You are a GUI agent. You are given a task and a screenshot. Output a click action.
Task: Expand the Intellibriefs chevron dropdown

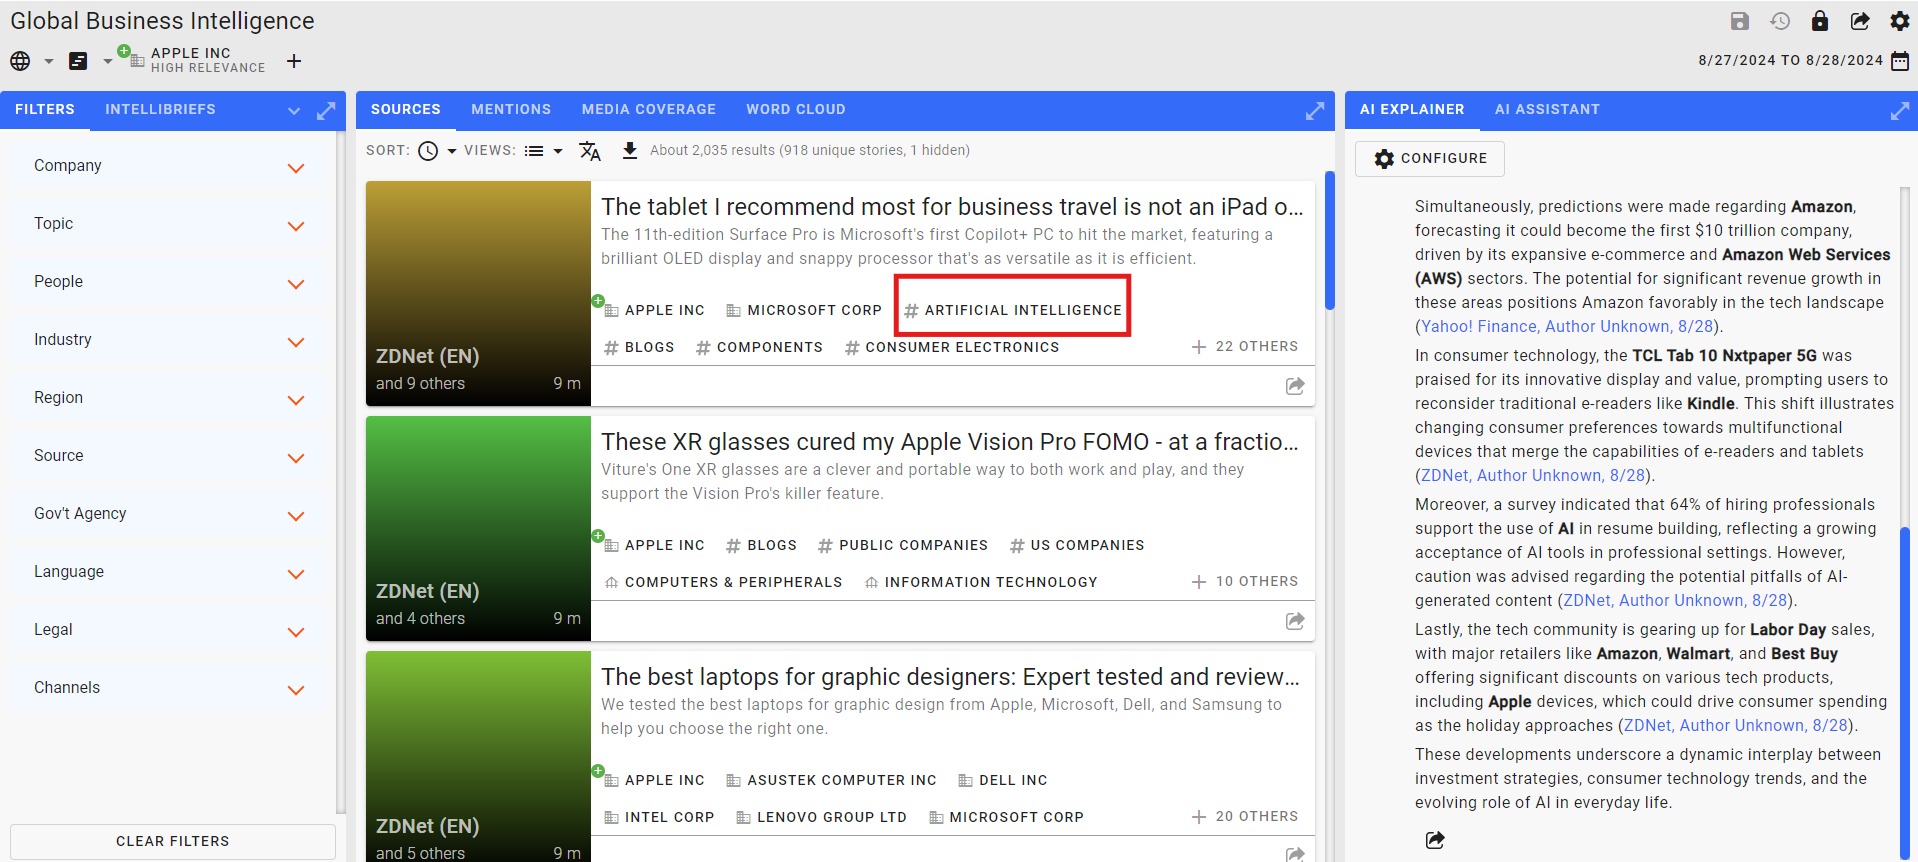pyautogui.click(x=294, y=111)
